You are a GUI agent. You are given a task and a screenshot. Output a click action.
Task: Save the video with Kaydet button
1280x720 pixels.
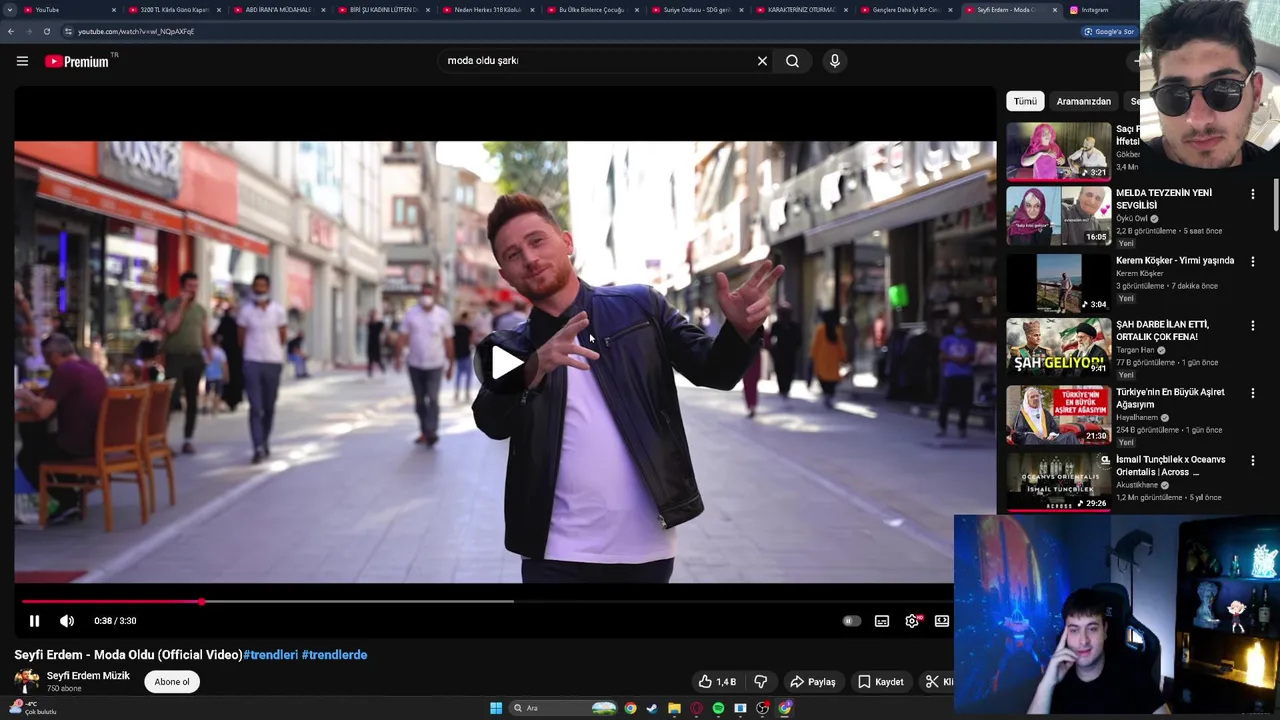[880, 682]
